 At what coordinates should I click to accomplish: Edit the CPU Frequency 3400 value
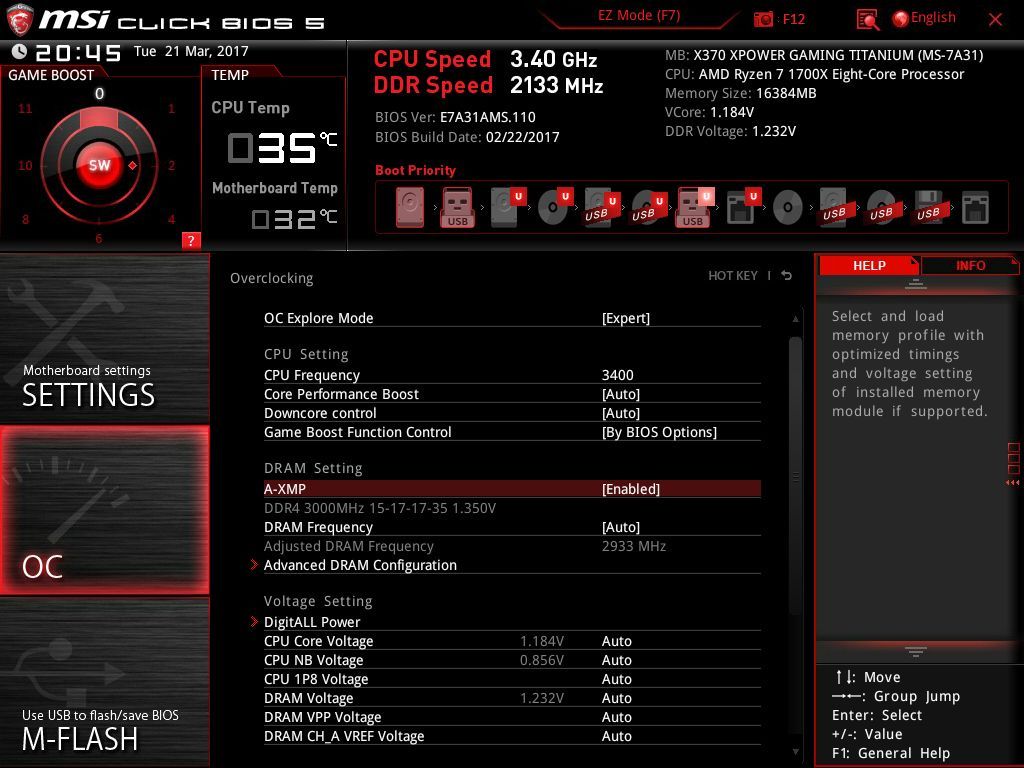[617, 375]
